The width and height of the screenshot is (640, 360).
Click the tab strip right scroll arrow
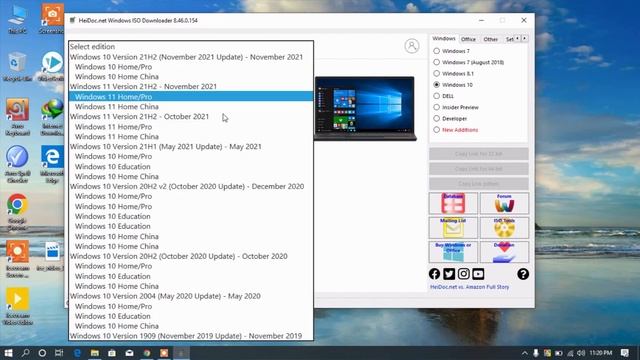point(524,38)
